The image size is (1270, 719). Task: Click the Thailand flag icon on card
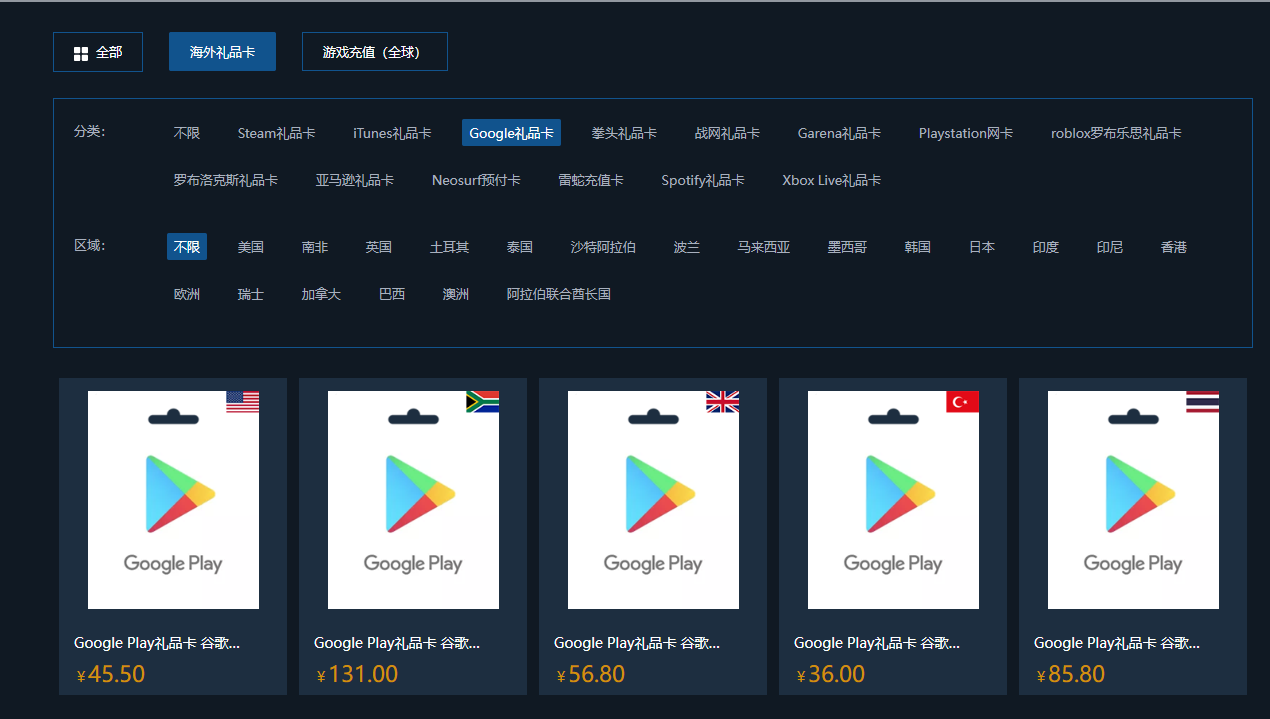tap(1202, 402)
